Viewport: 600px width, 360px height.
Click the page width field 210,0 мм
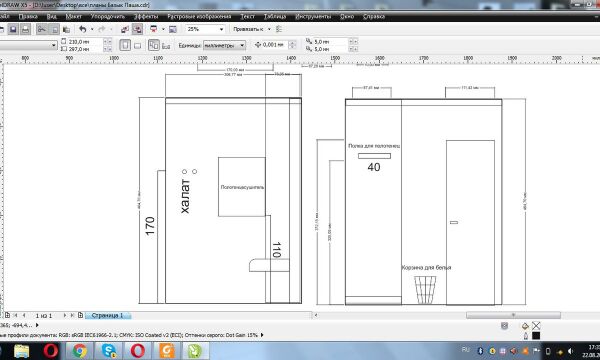[84, 41]
